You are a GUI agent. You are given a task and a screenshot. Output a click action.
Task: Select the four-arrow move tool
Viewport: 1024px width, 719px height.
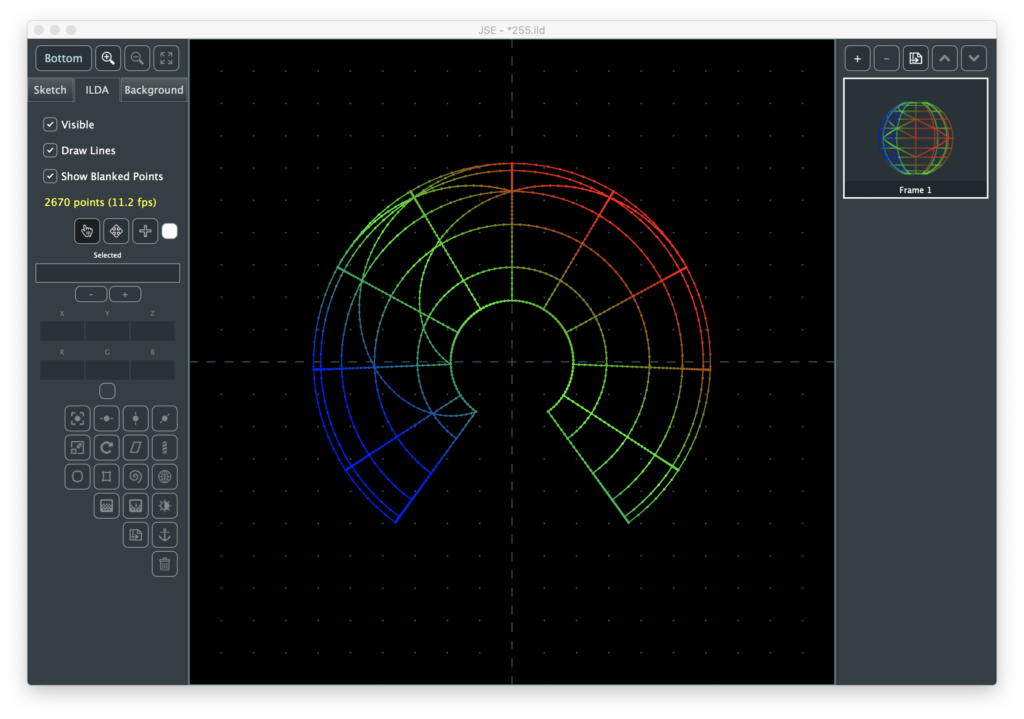point(116,231)
